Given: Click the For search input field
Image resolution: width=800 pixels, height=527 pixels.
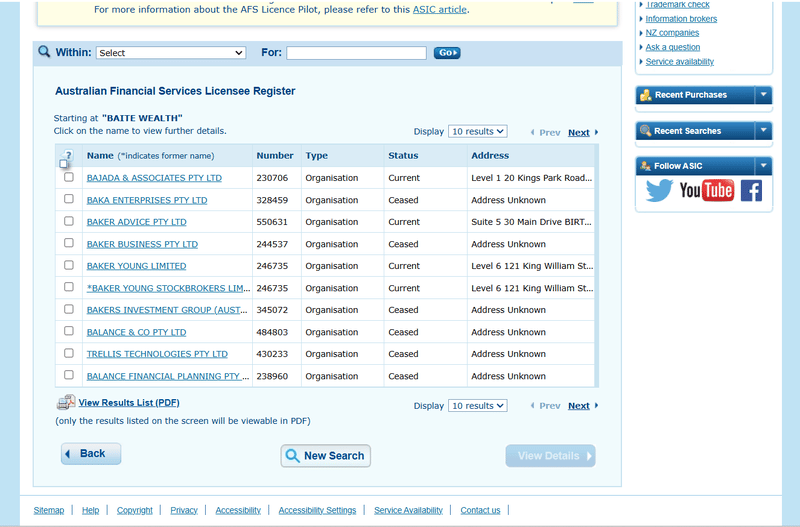Looking at the screenshot, I should coord(356,53).
